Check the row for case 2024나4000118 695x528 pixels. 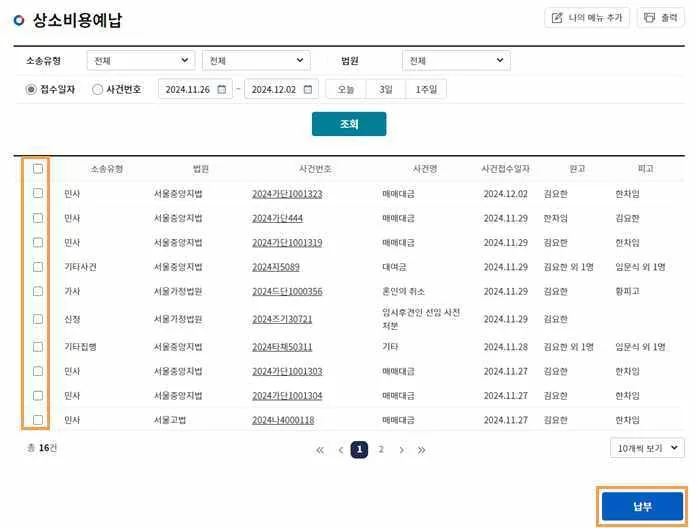click(38, 420)
